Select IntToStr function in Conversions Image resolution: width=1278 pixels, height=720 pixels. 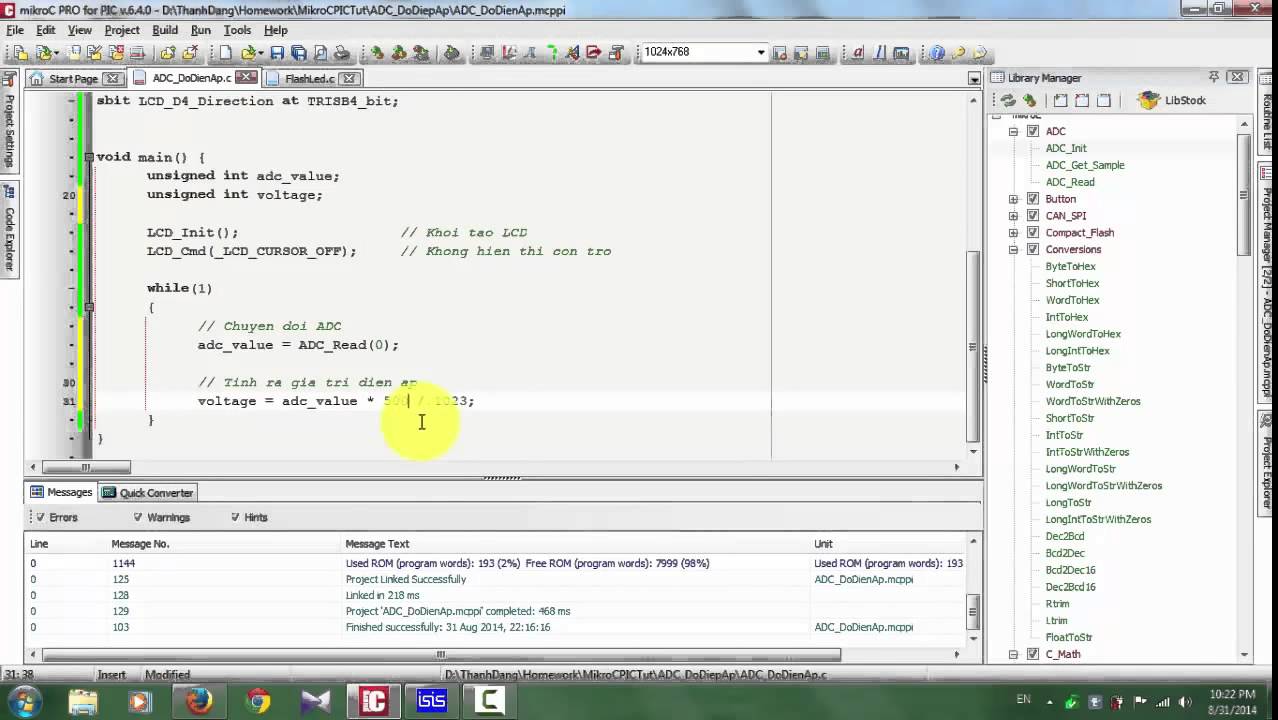pos(1064,435)
